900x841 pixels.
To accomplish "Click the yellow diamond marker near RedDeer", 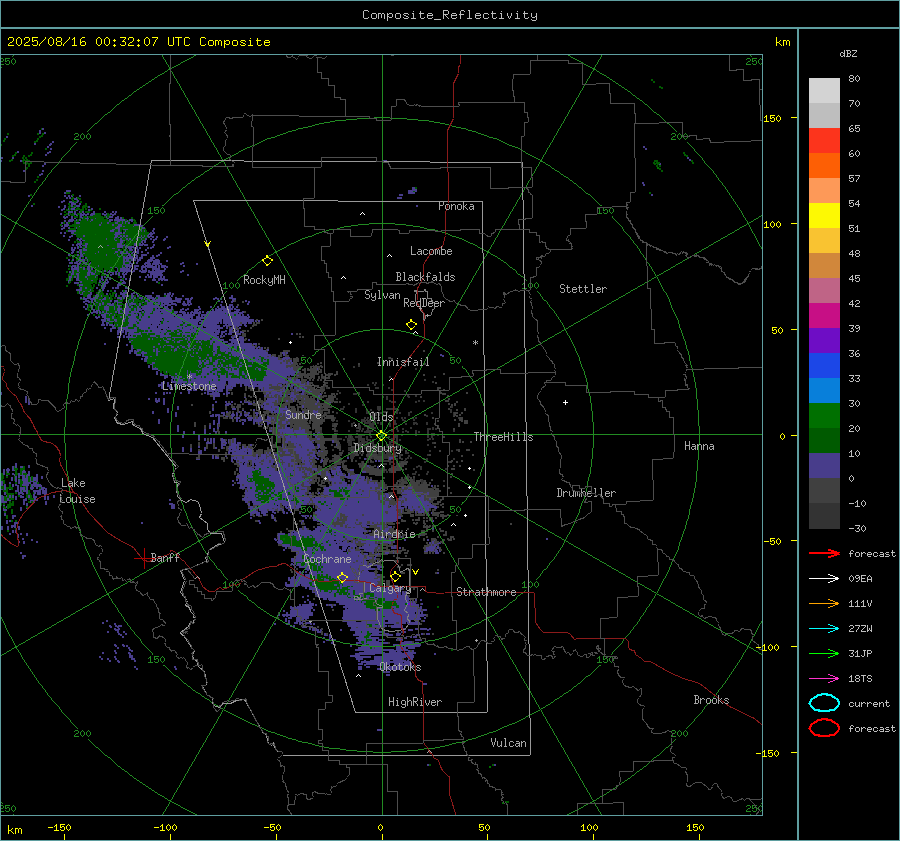I will click(412, 325).
